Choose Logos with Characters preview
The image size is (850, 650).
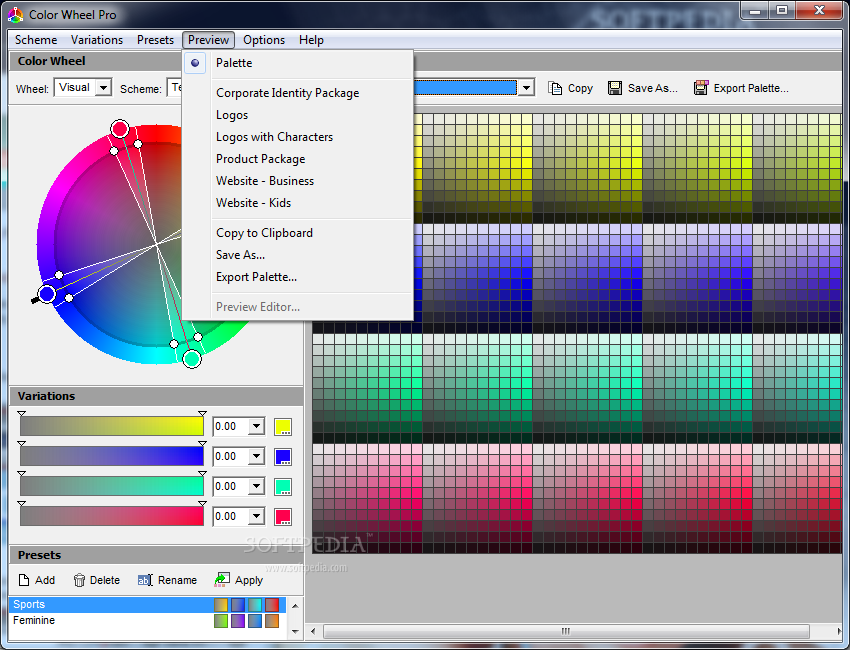tap(274, 137)
